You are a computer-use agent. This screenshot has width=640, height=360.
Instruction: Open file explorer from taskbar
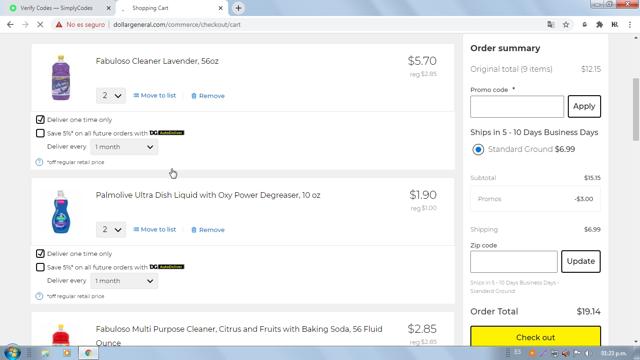[45, 353]
